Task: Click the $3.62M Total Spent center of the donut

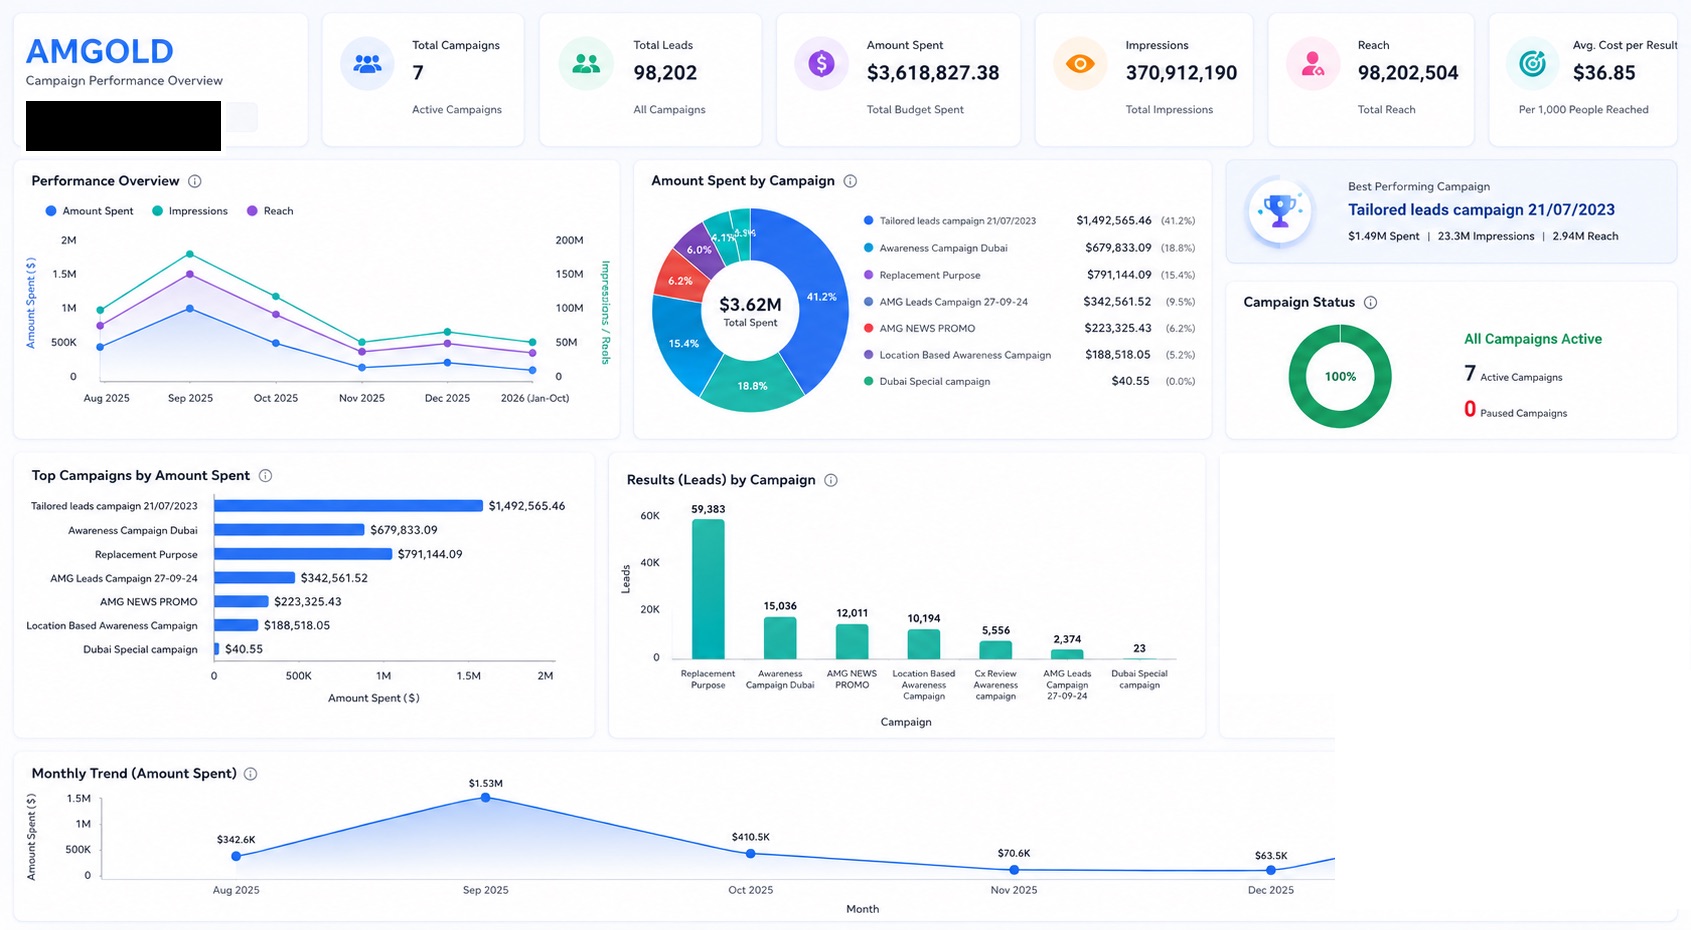Action: (x=750, y=310)
